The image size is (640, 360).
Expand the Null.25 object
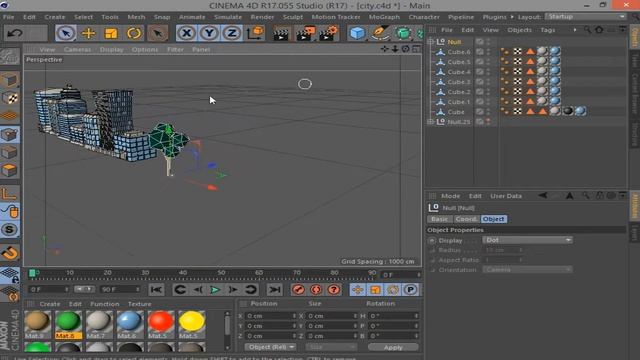coord(430,122)
